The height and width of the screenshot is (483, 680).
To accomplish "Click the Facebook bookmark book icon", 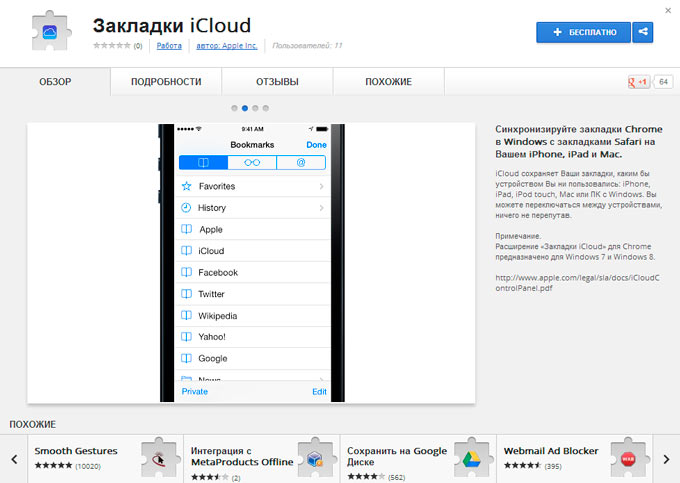I will tap(186, 272).
